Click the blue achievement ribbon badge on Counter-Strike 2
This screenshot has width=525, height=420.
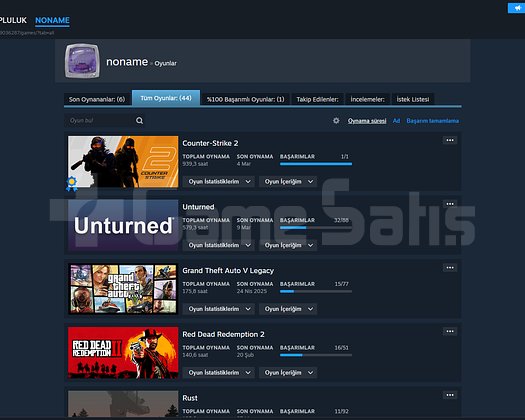click(72, 184)
